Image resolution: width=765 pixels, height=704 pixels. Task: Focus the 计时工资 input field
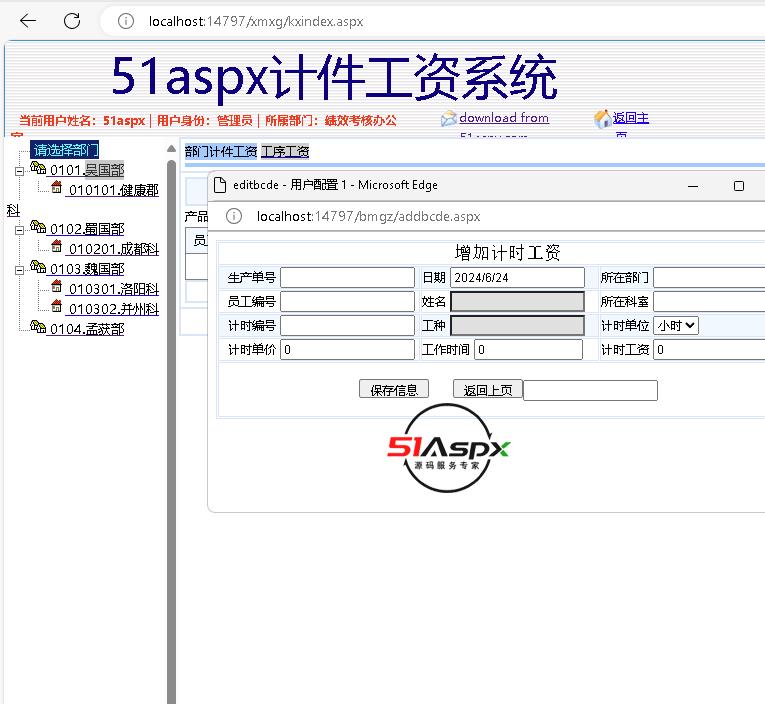pyautogui.click(x=709, y=349)
